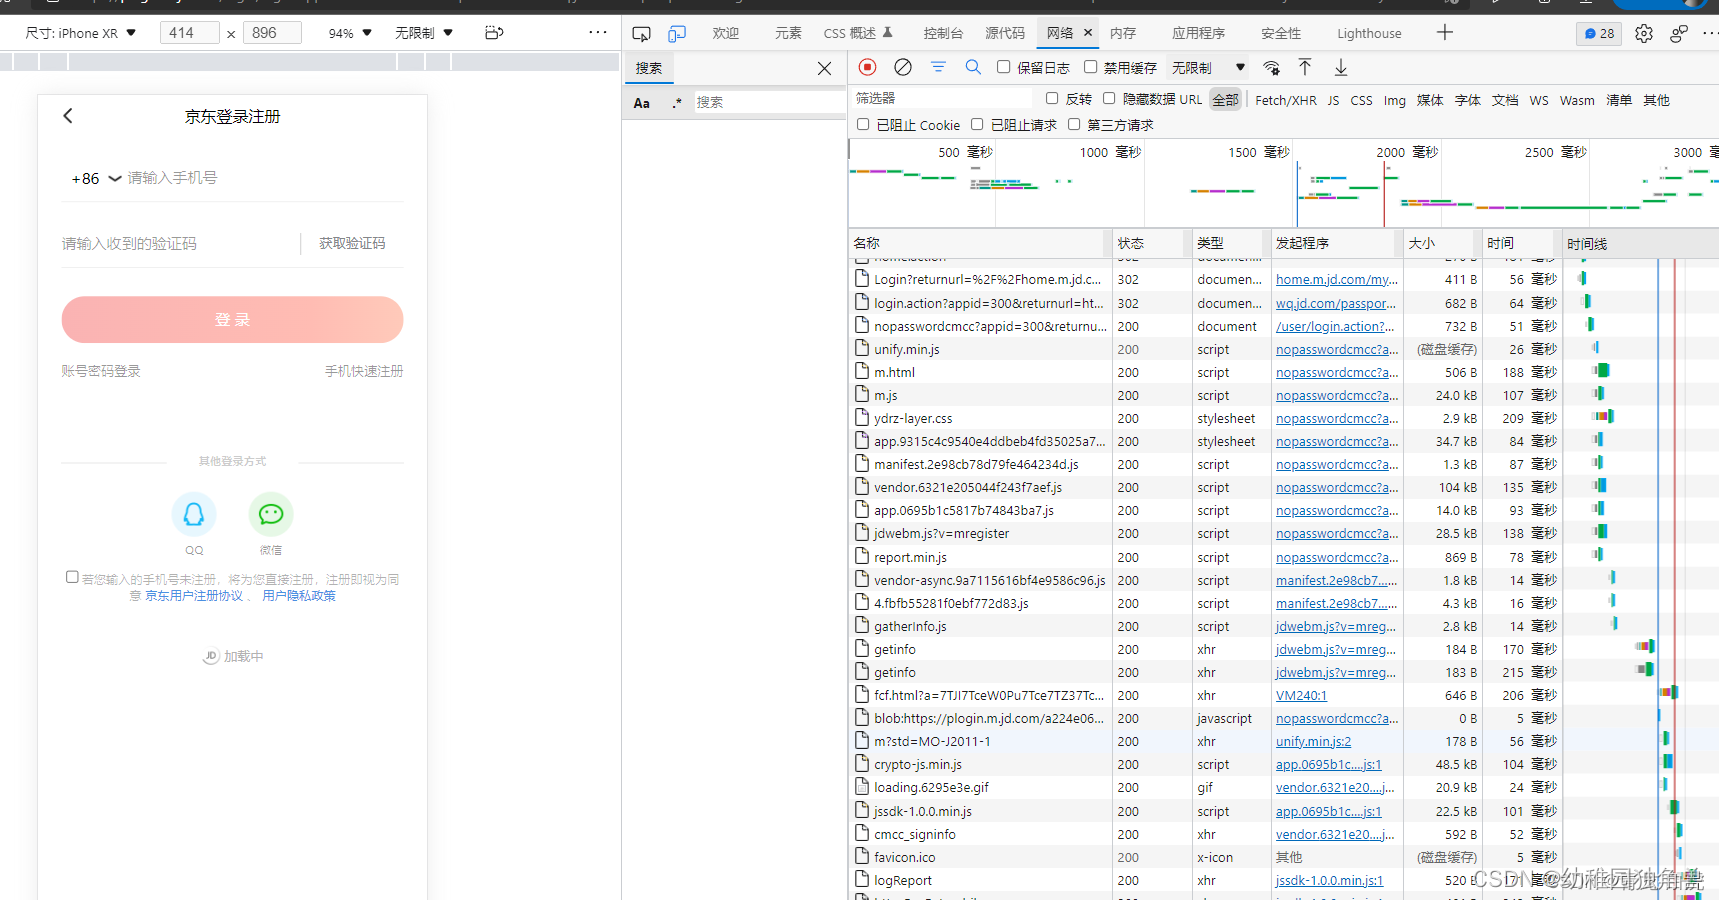Screen dimensions: 1719x900
Task: Edit the device width value 414
Action: click(x=189, y=33)
